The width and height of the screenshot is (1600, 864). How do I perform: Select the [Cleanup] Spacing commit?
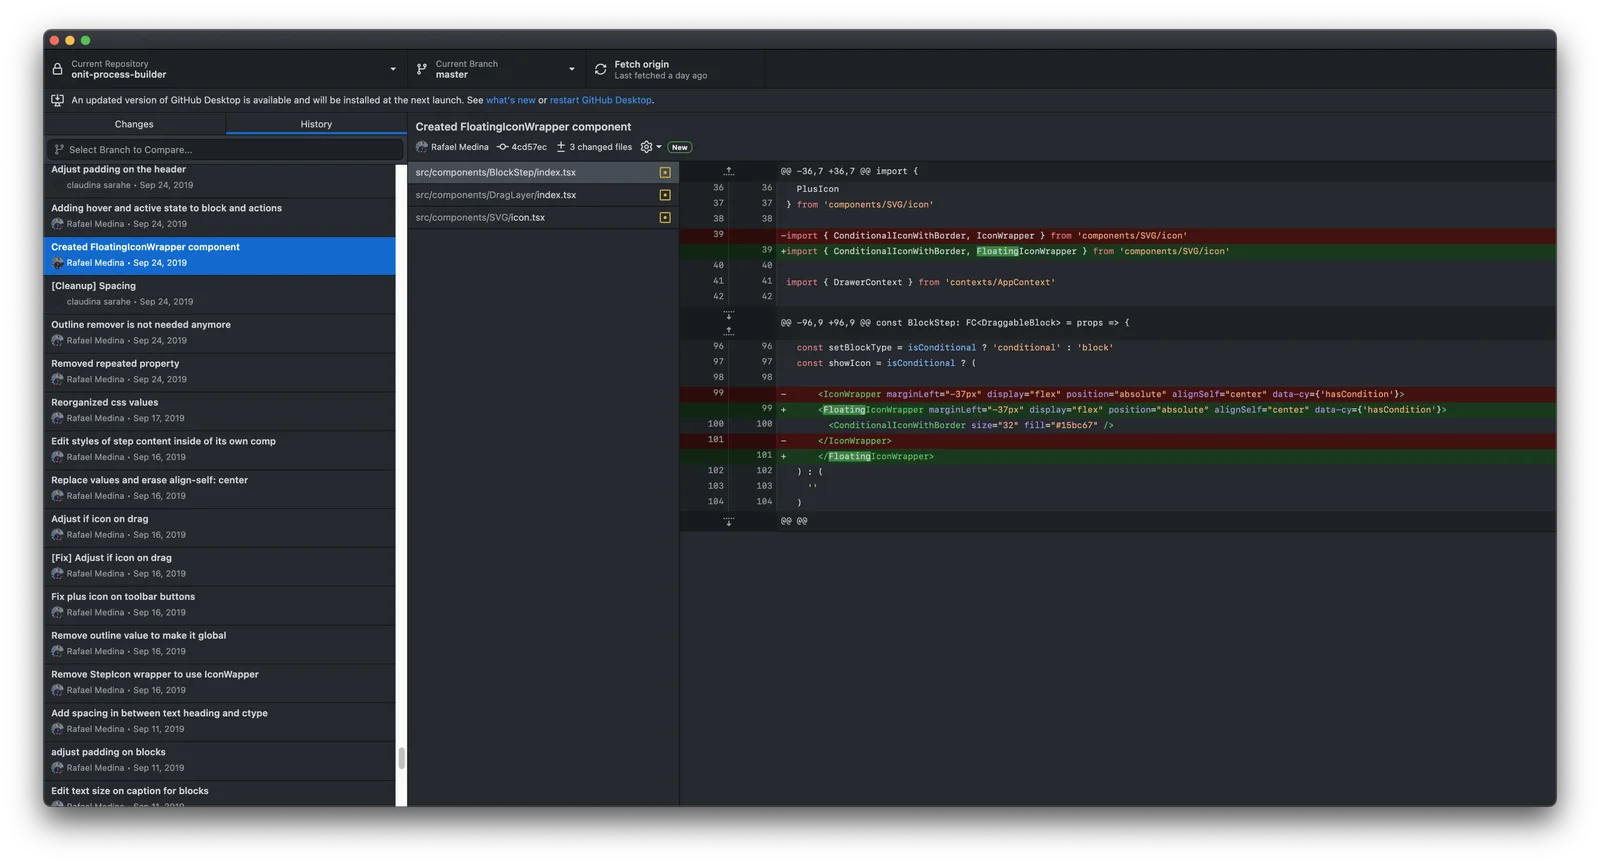click(x=220, y=294)
